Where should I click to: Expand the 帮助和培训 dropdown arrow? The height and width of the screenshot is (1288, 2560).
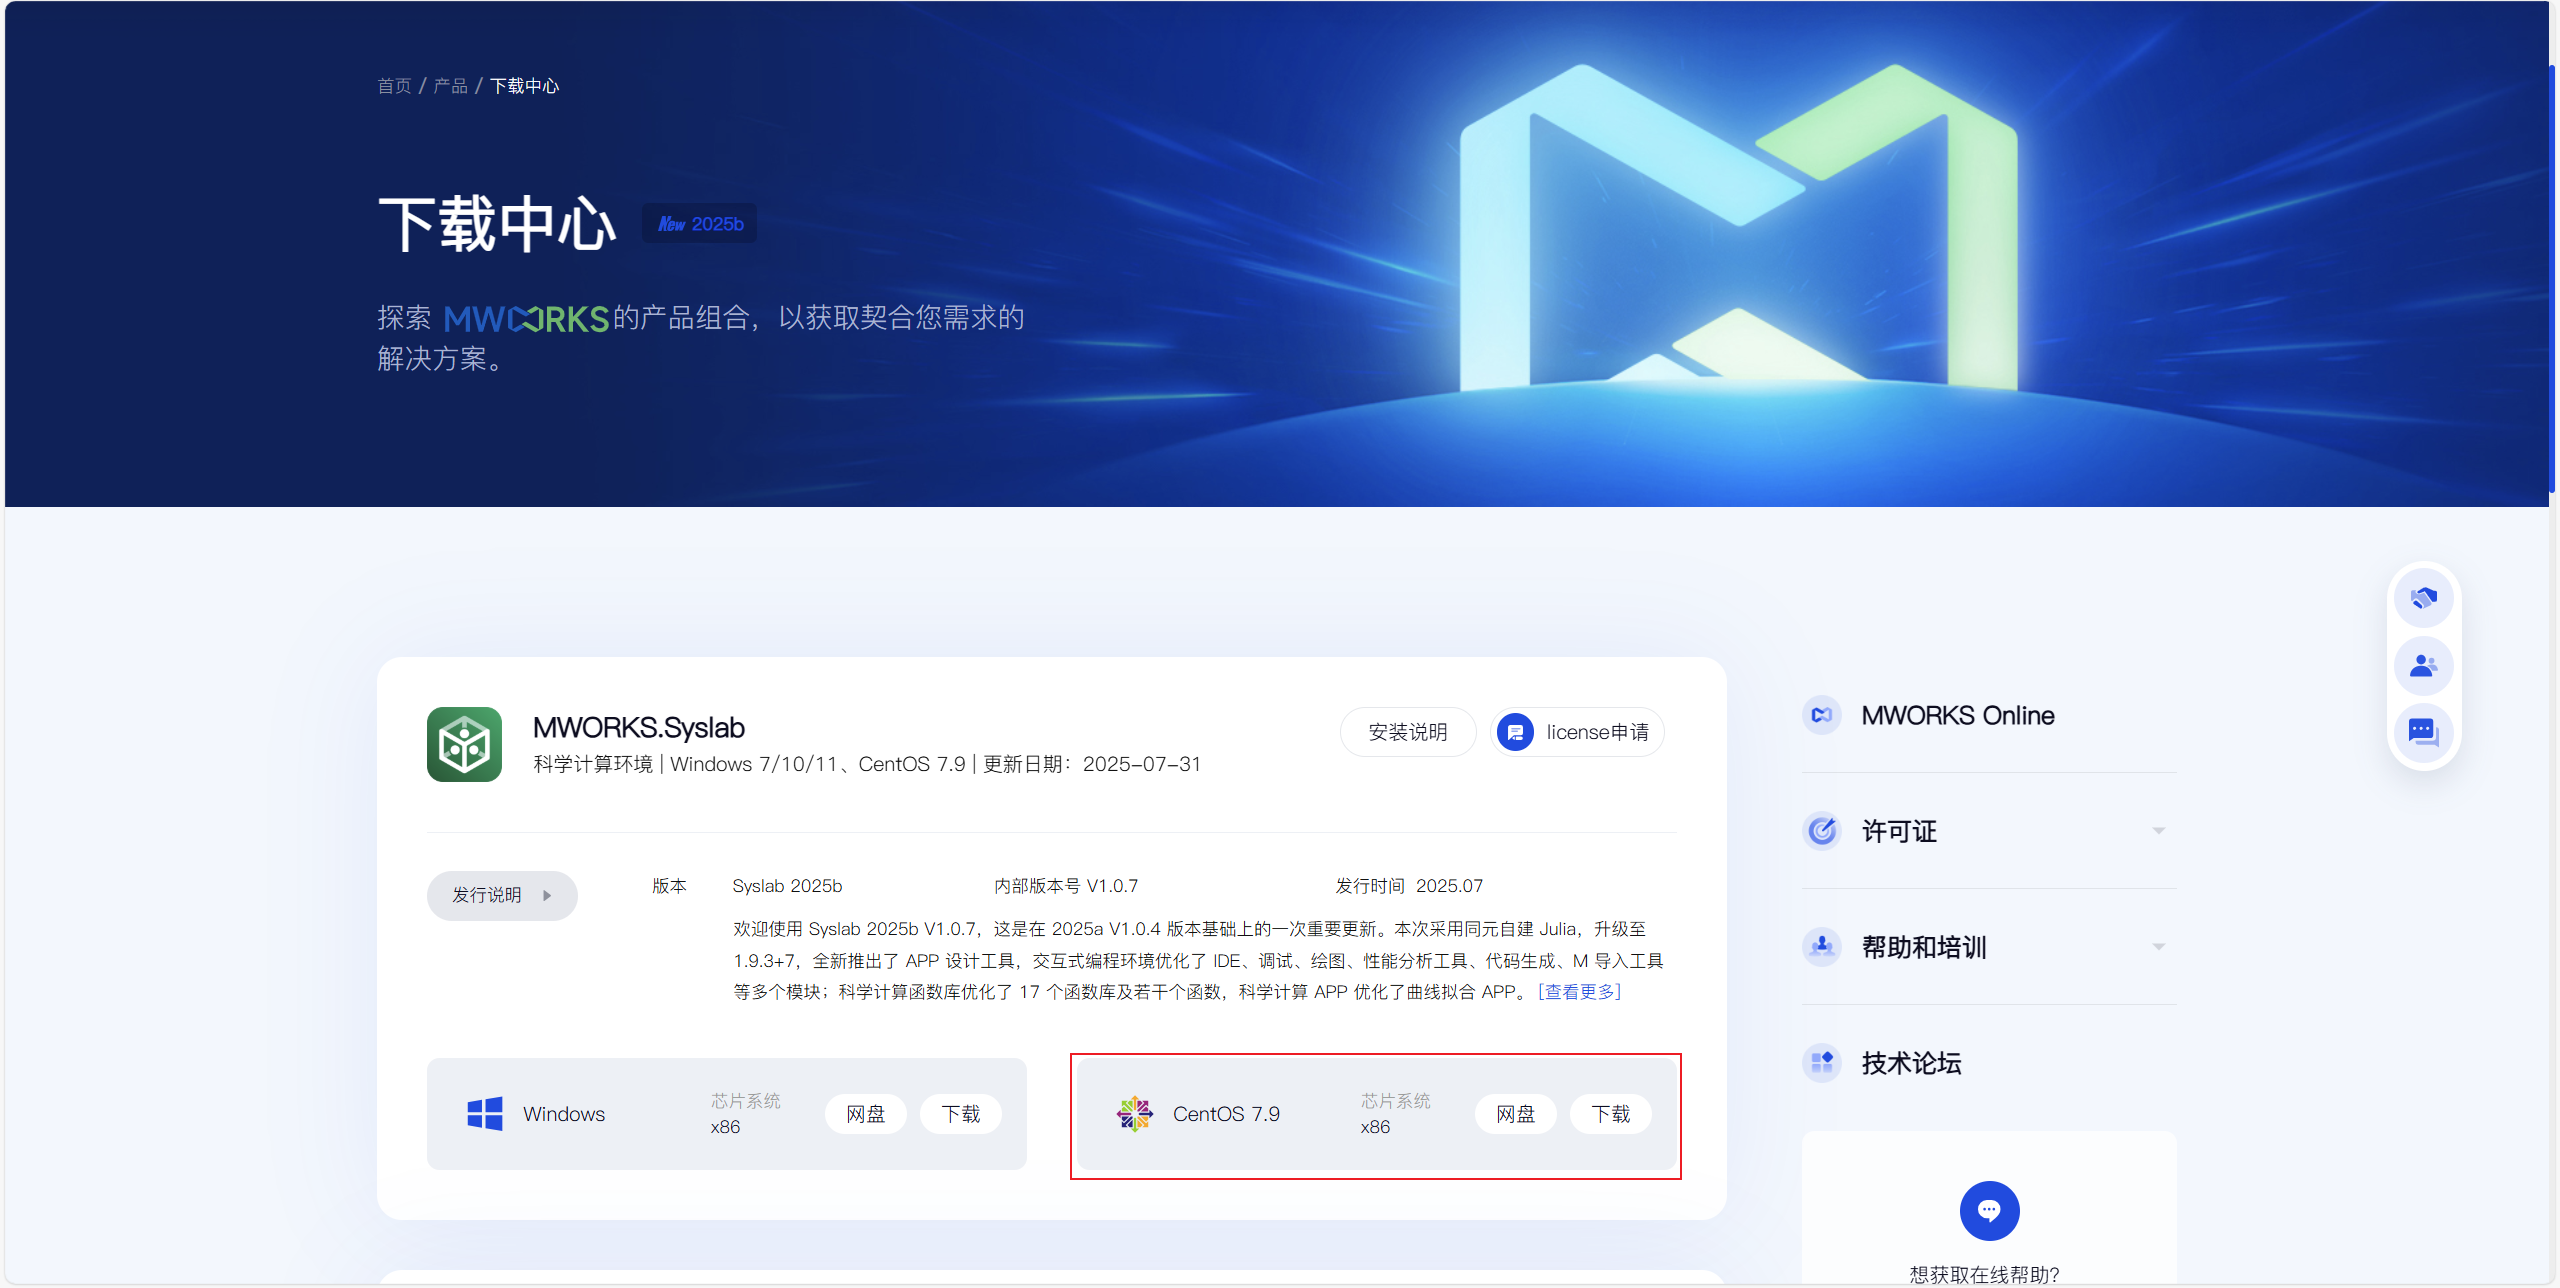pos(2158,946)
